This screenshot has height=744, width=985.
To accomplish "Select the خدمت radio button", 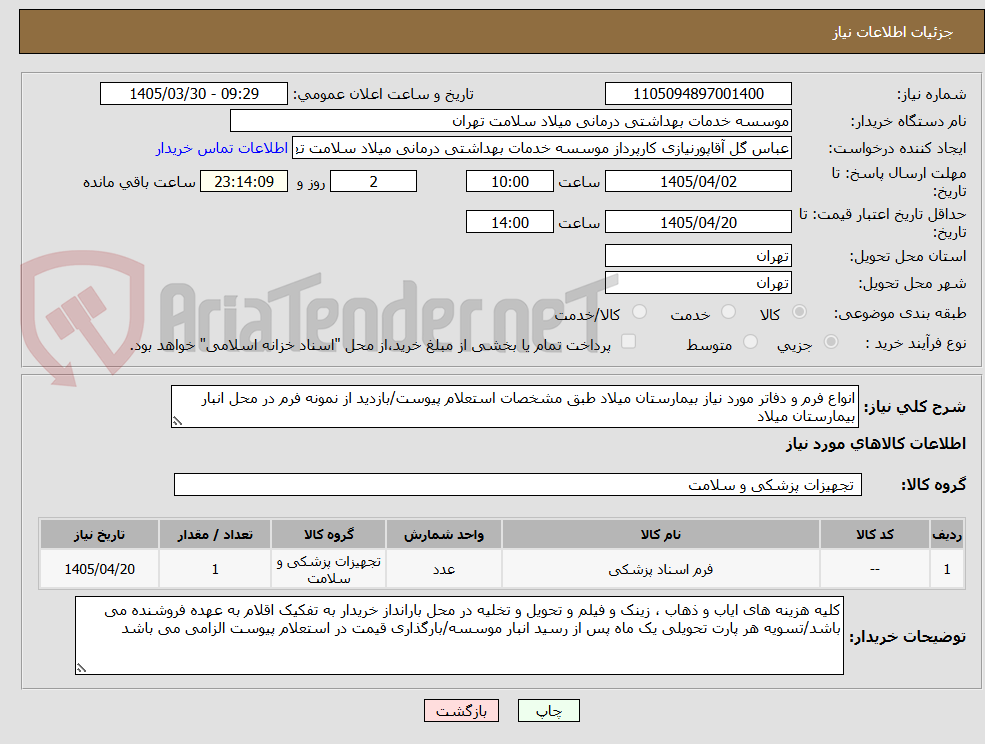I will [728, 312].
